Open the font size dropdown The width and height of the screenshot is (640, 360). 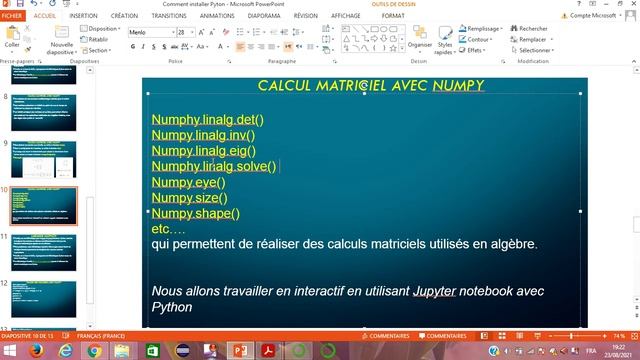(192, 32)
